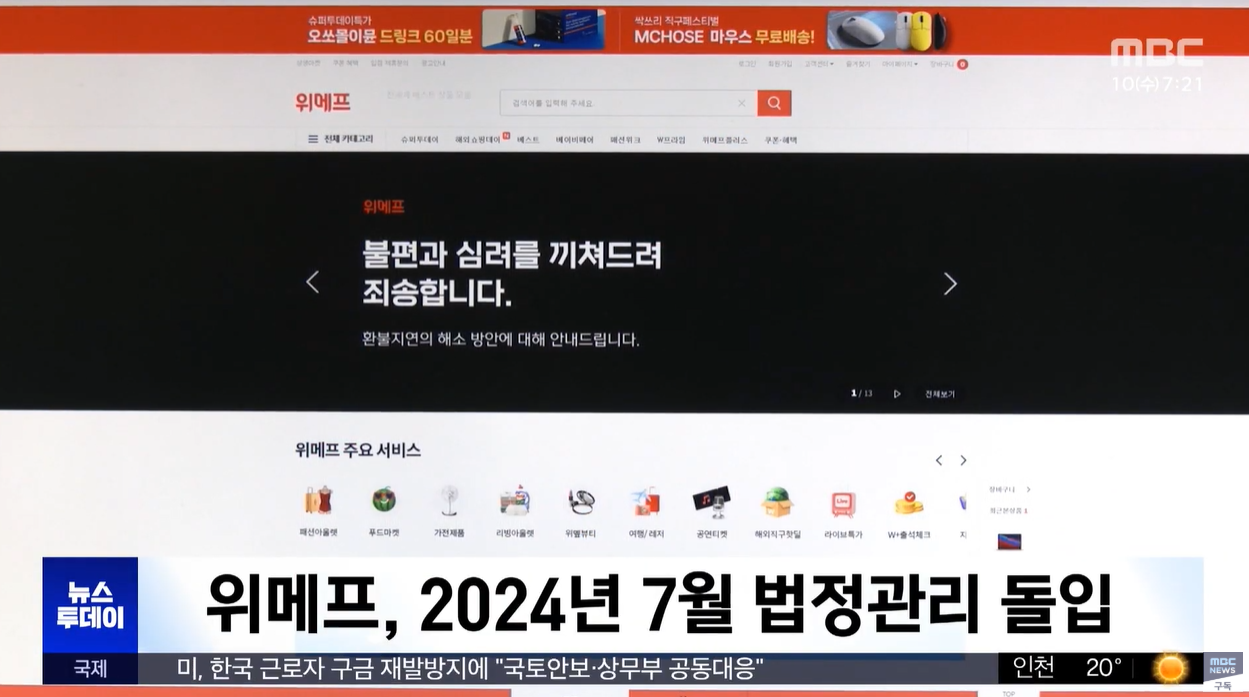Click the ticker headline about 국토안보·상무부 공동대응
Image resolution: width=1249 pixels, height=697 pixels.
(470, 667)
